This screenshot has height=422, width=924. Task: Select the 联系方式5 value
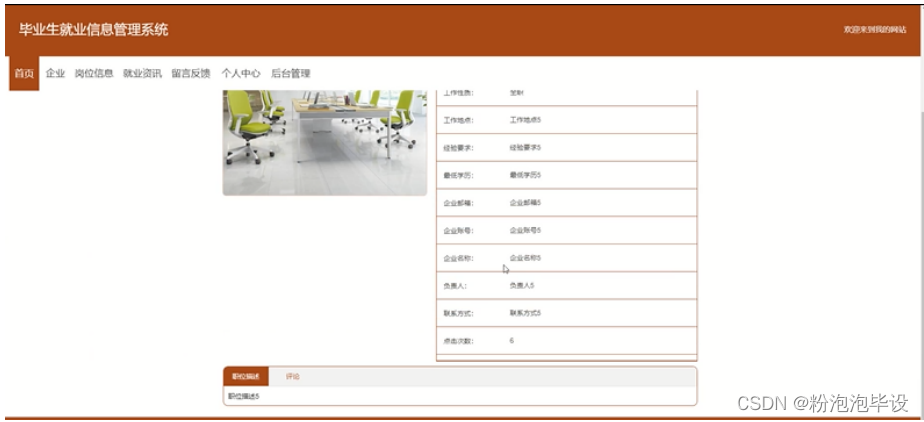525,313
